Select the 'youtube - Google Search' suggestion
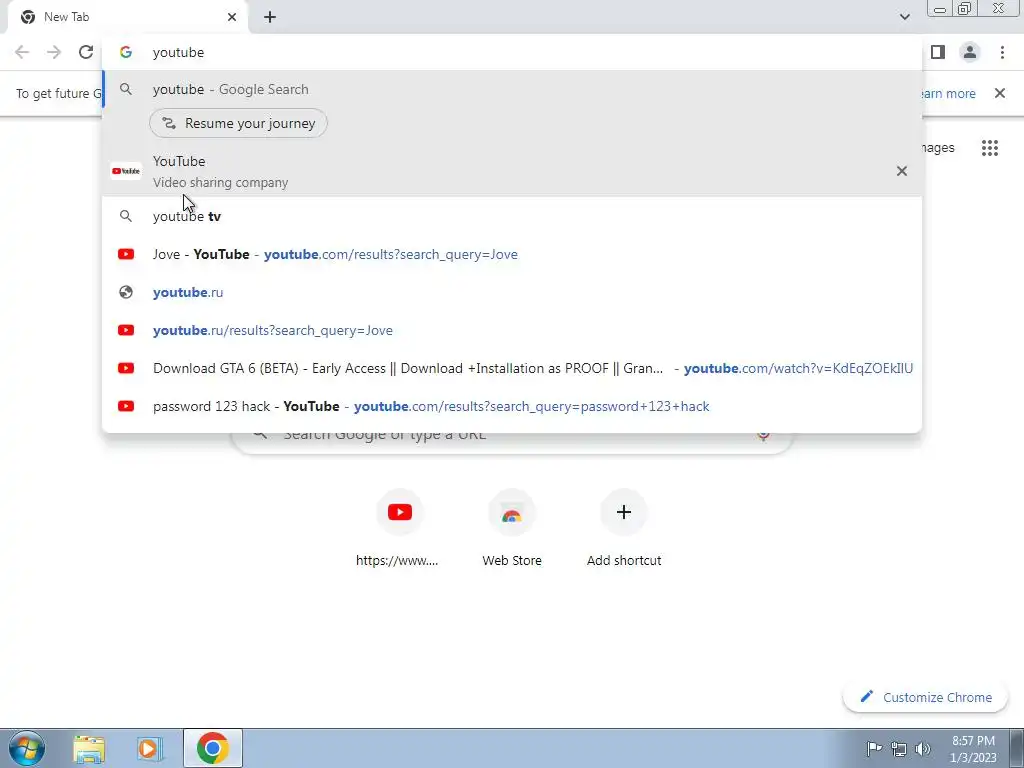The image size is (1024, 768). click(x=512, y=89)
